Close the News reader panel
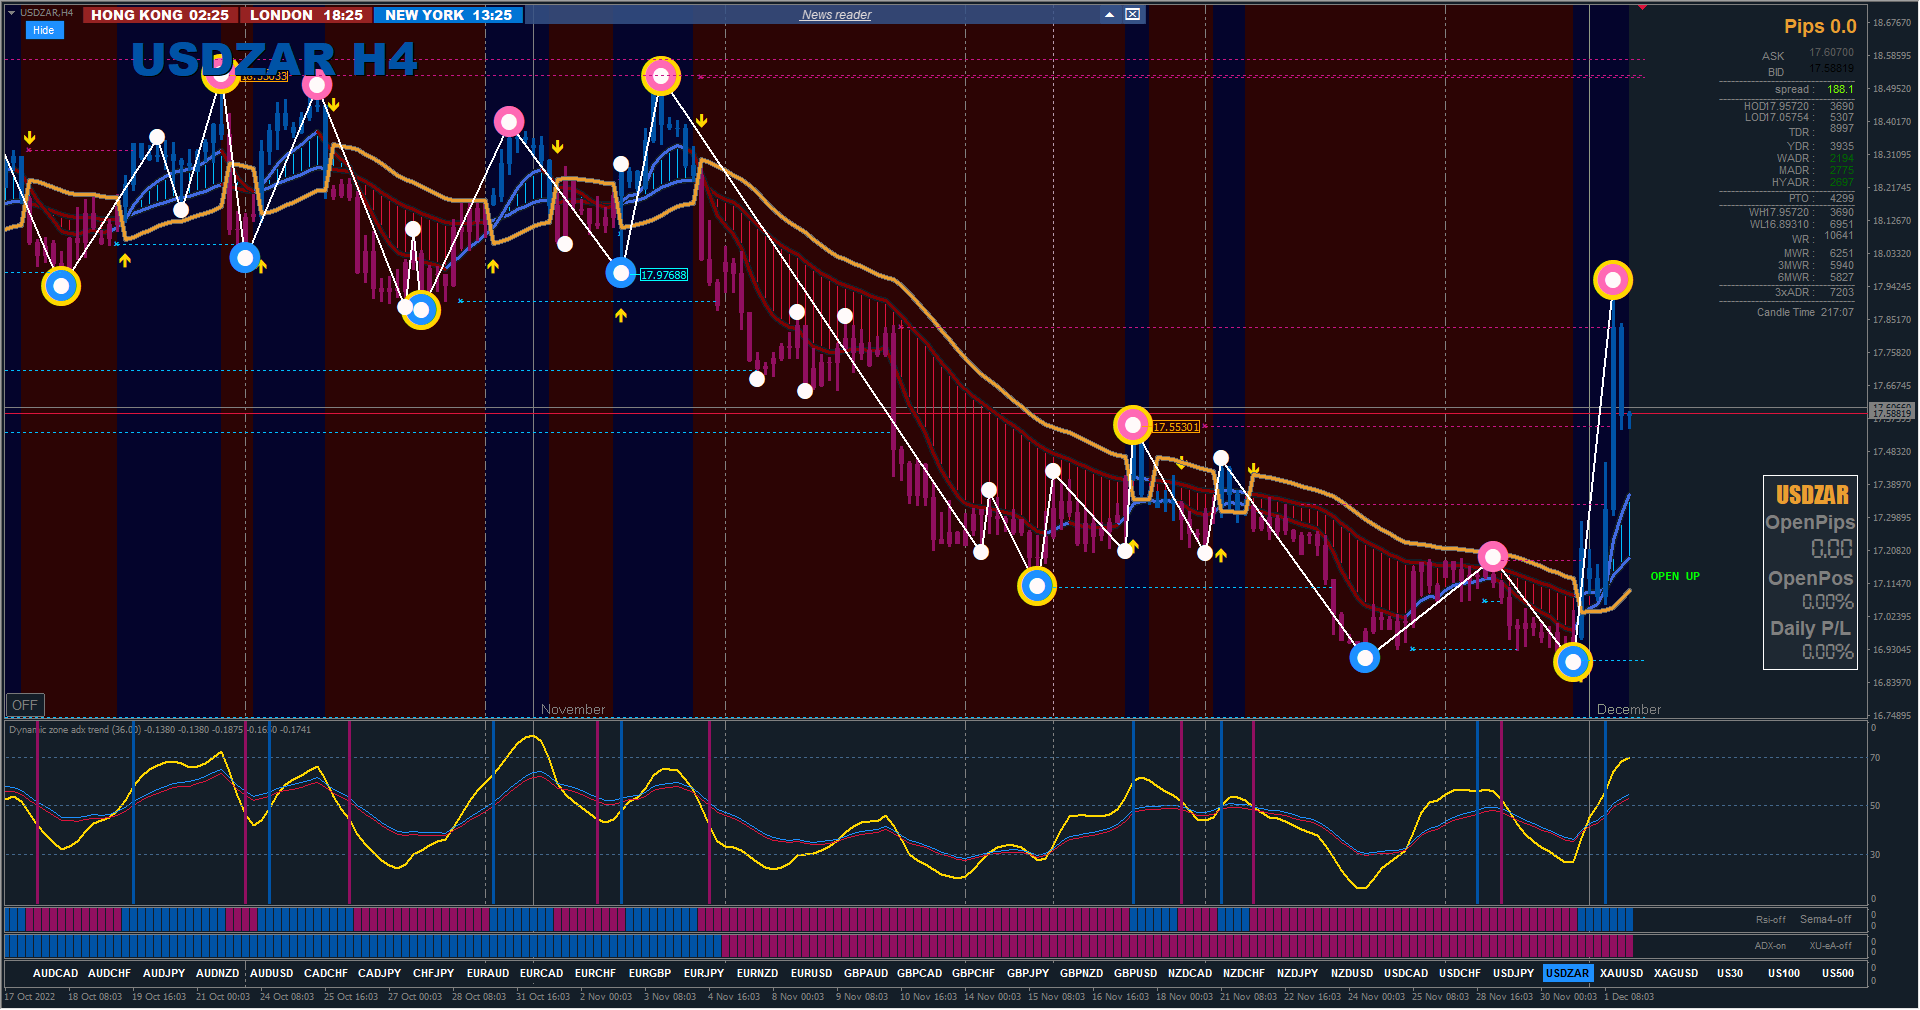1920x1010 pixels. click(1132, 14)
